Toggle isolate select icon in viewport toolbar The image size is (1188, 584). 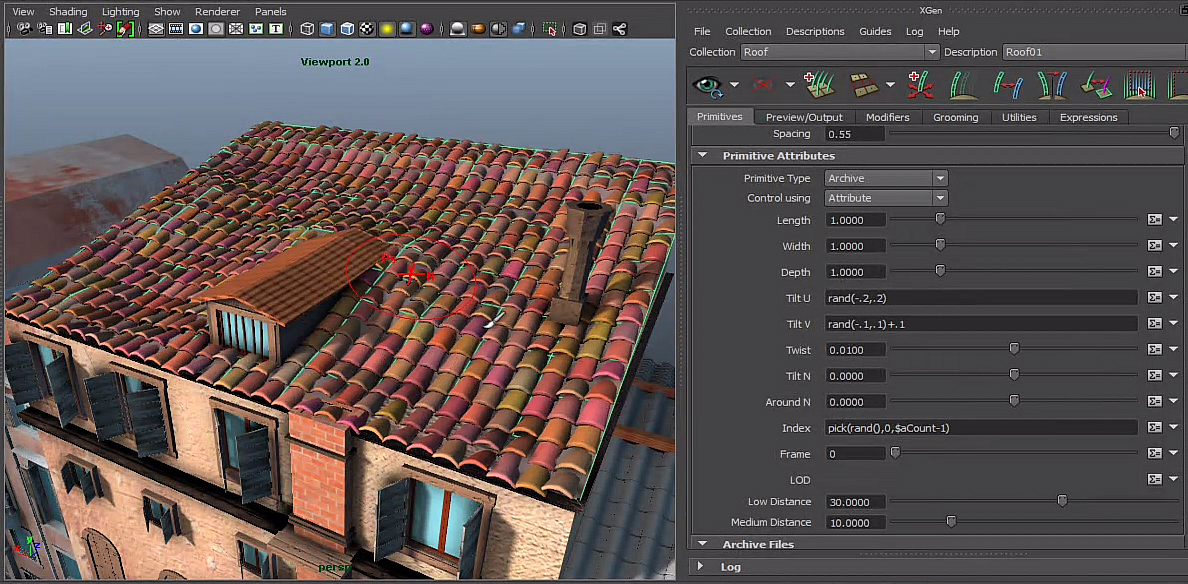tap(550, 30)
